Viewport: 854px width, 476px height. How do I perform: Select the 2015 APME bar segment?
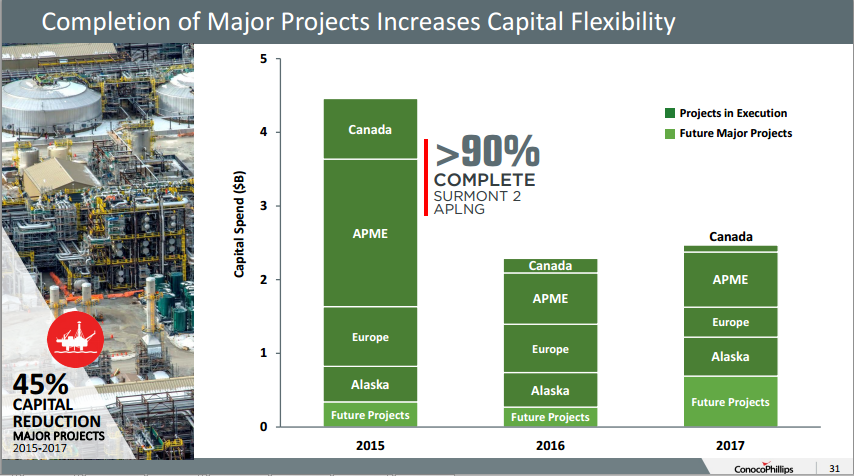click(x=370, y=233)
